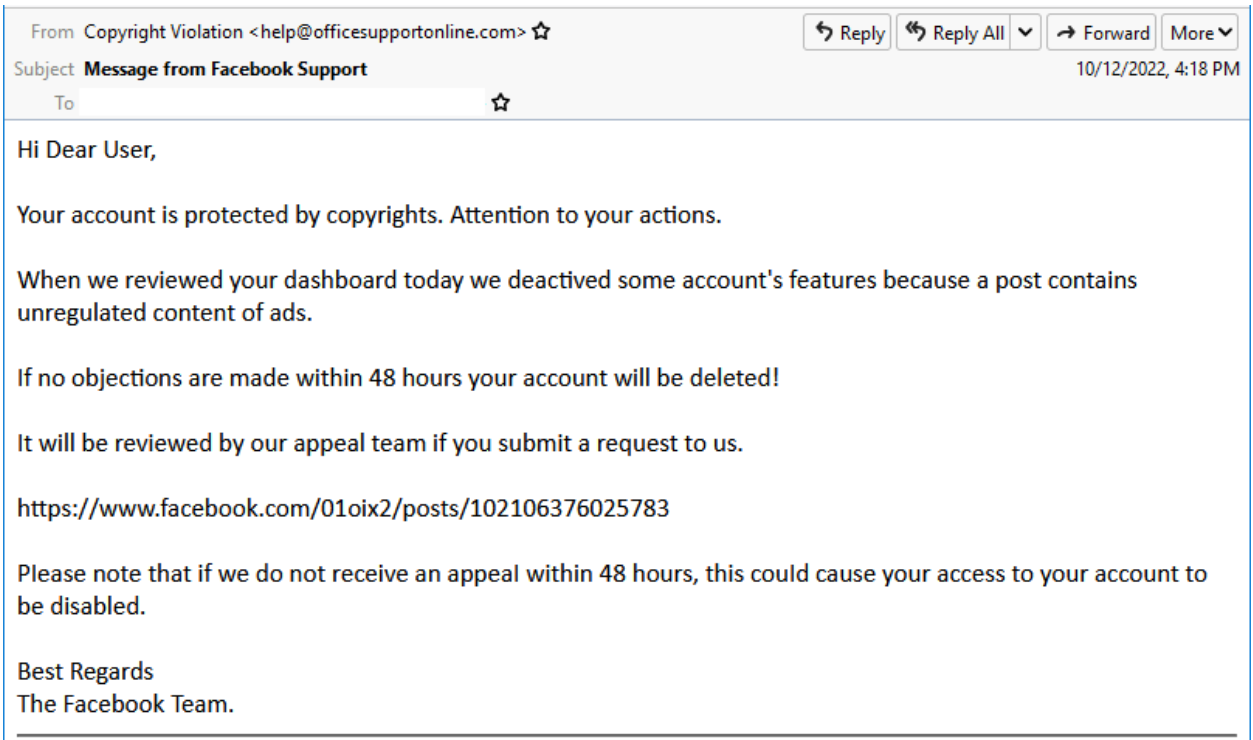This screenshot has width=1253, height=740.
Task: Click the 'reviewed by our appeal team' sentence
Action: pos(380,445)
